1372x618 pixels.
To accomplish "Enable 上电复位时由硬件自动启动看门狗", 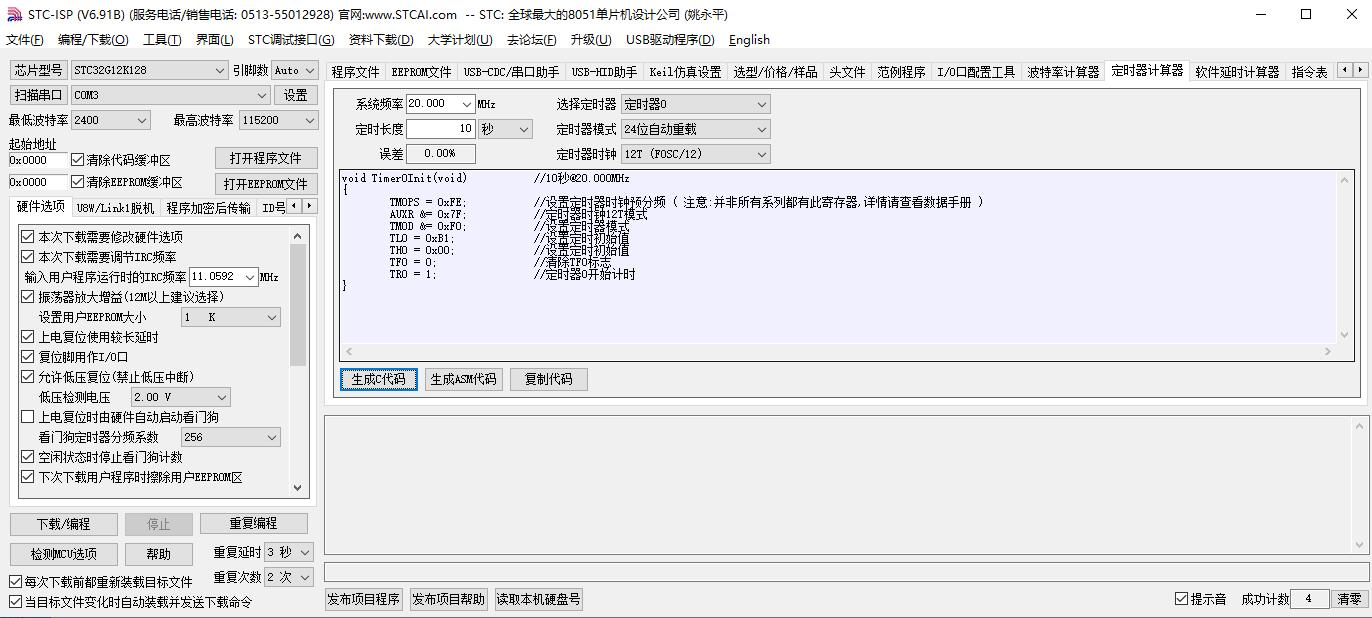I will tap(28, 417).
